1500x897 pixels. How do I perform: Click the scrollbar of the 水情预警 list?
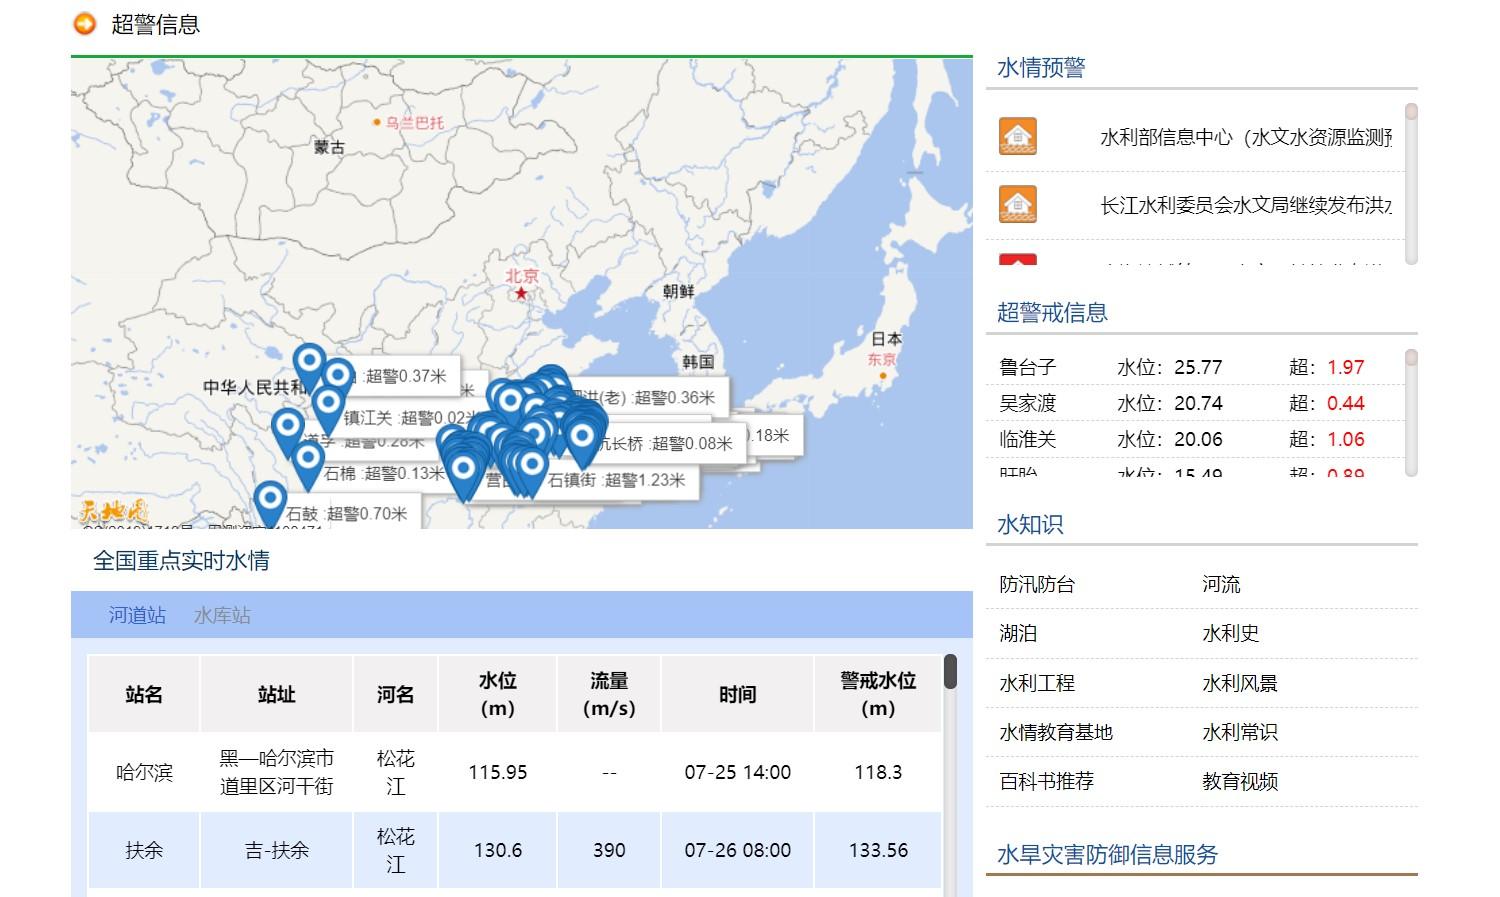tap(1411, 184)
